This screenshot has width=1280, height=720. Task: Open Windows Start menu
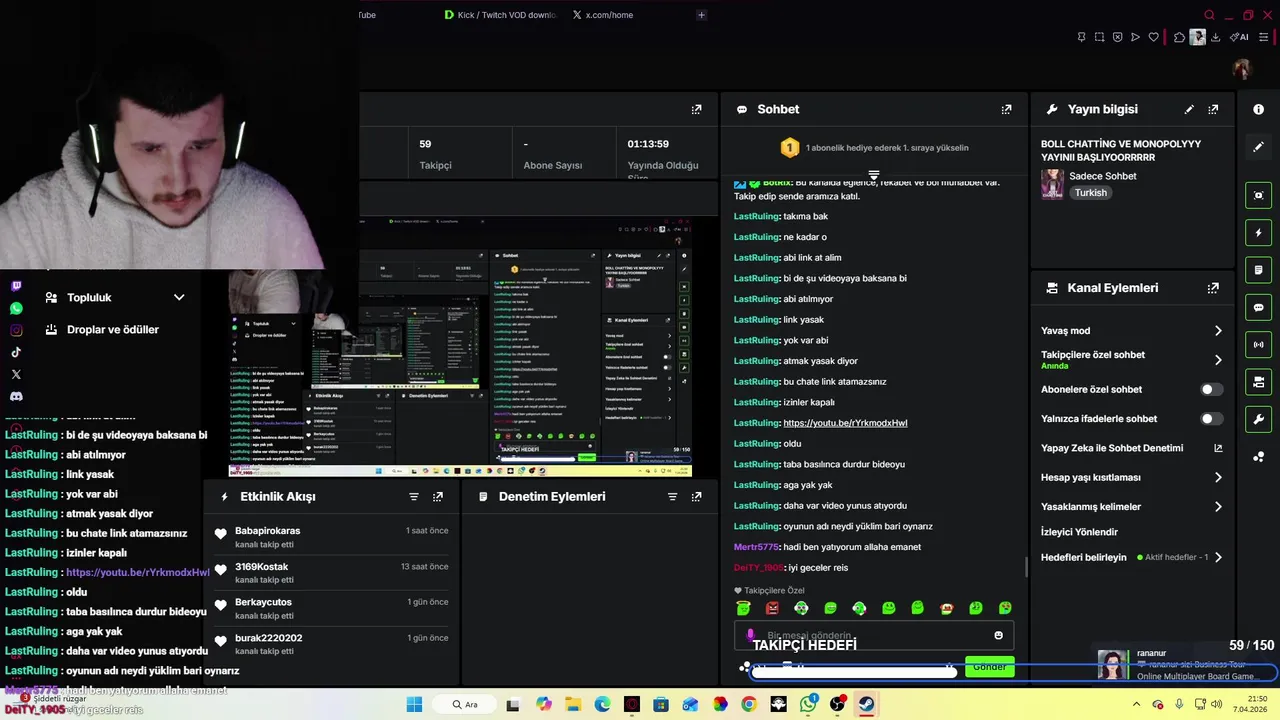[414, 704]
